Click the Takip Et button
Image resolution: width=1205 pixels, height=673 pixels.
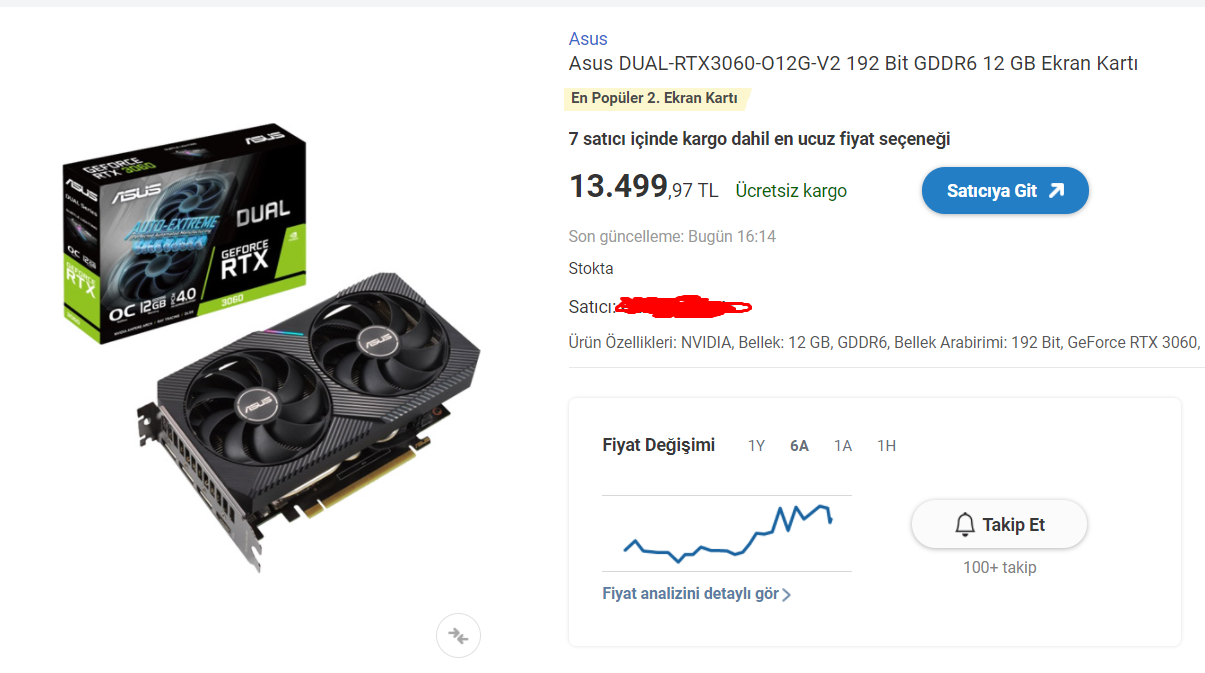coord(999,524)
